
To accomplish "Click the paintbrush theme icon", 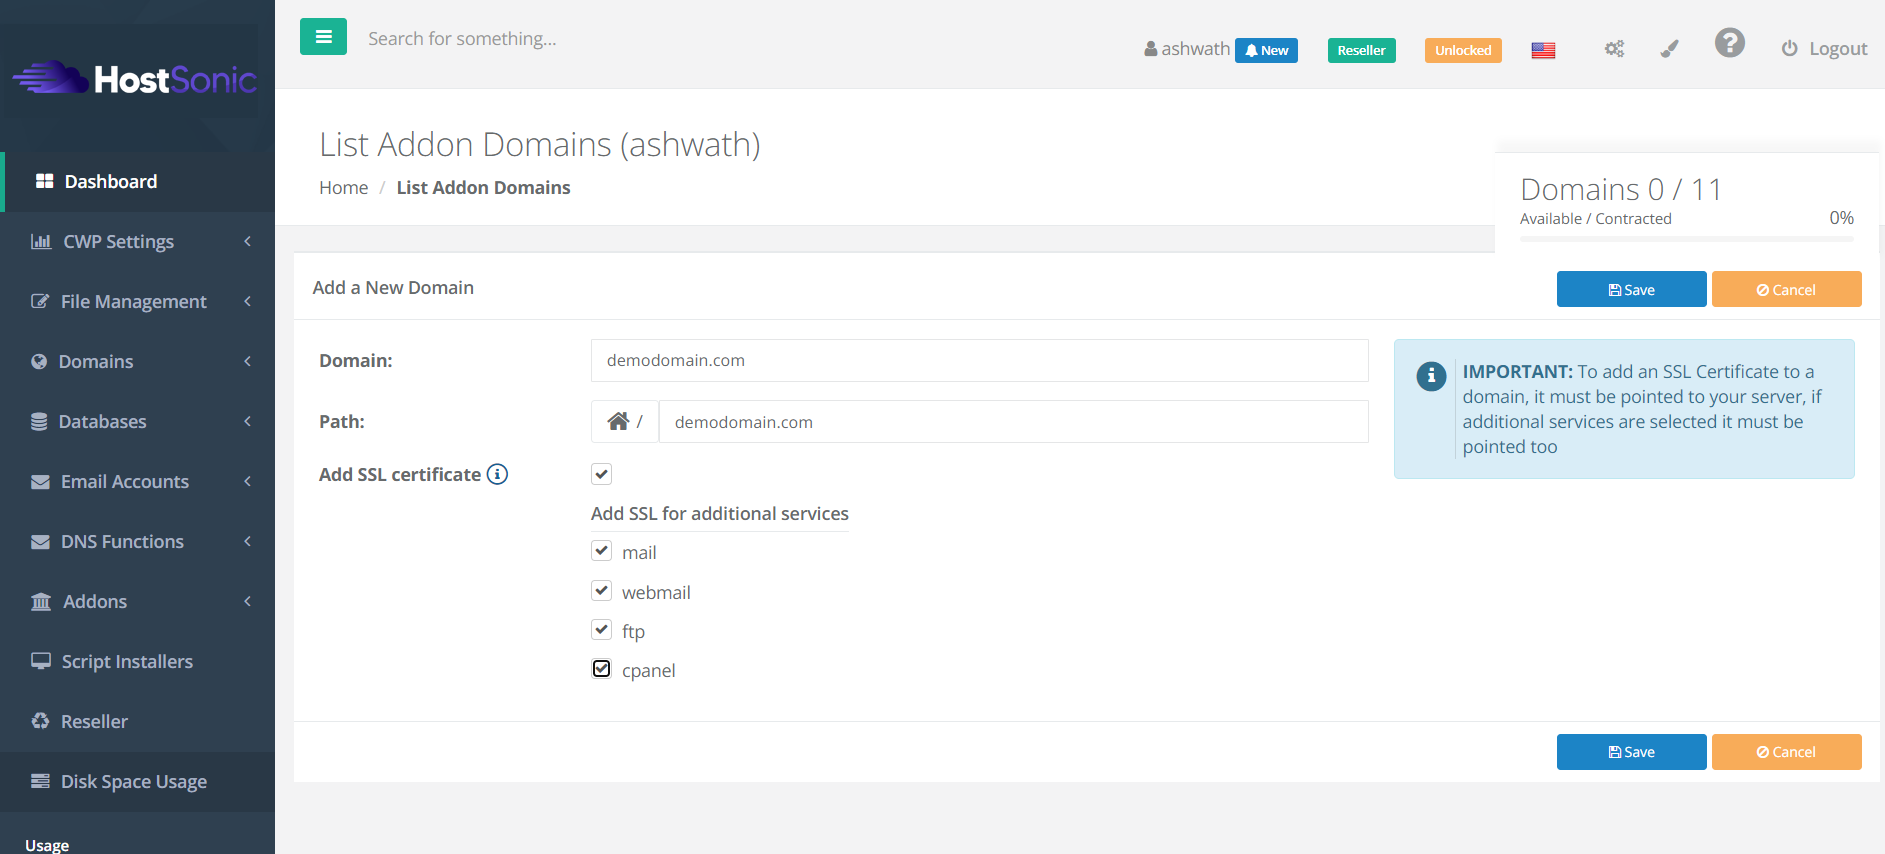I will point(1669,49).
